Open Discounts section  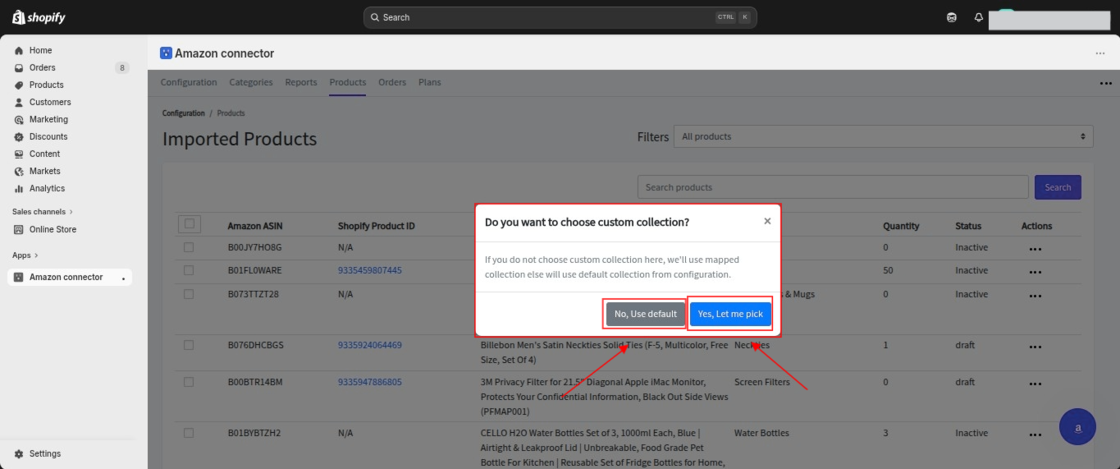[48, 136]
